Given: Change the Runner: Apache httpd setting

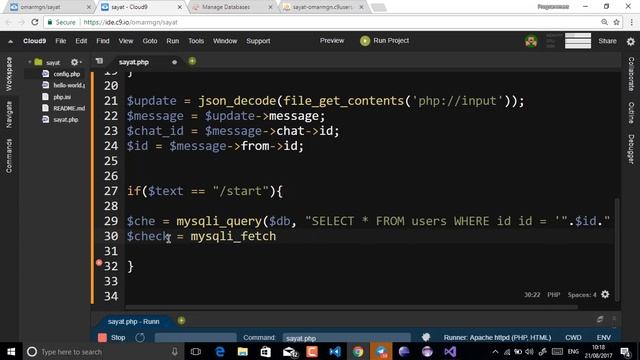Looking at the screenshot, I should [x=497, y=338].
